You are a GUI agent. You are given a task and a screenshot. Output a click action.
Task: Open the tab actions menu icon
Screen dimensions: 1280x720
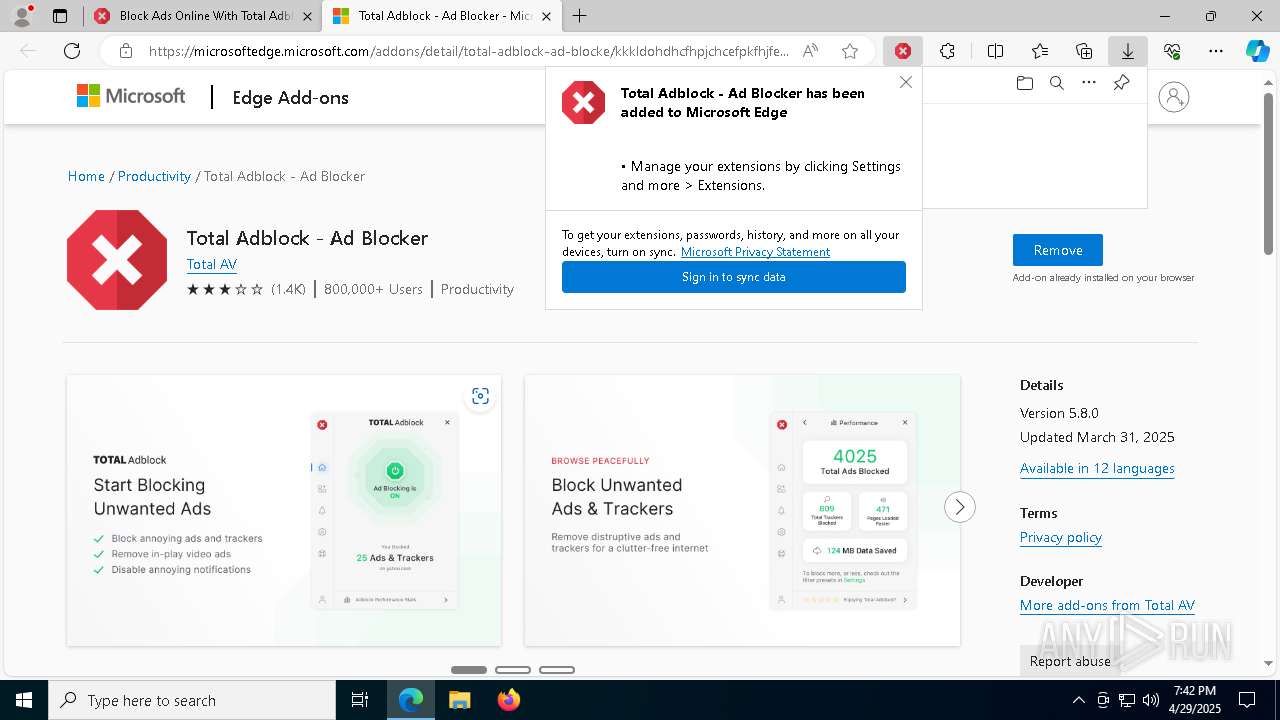tap(60, 16)
